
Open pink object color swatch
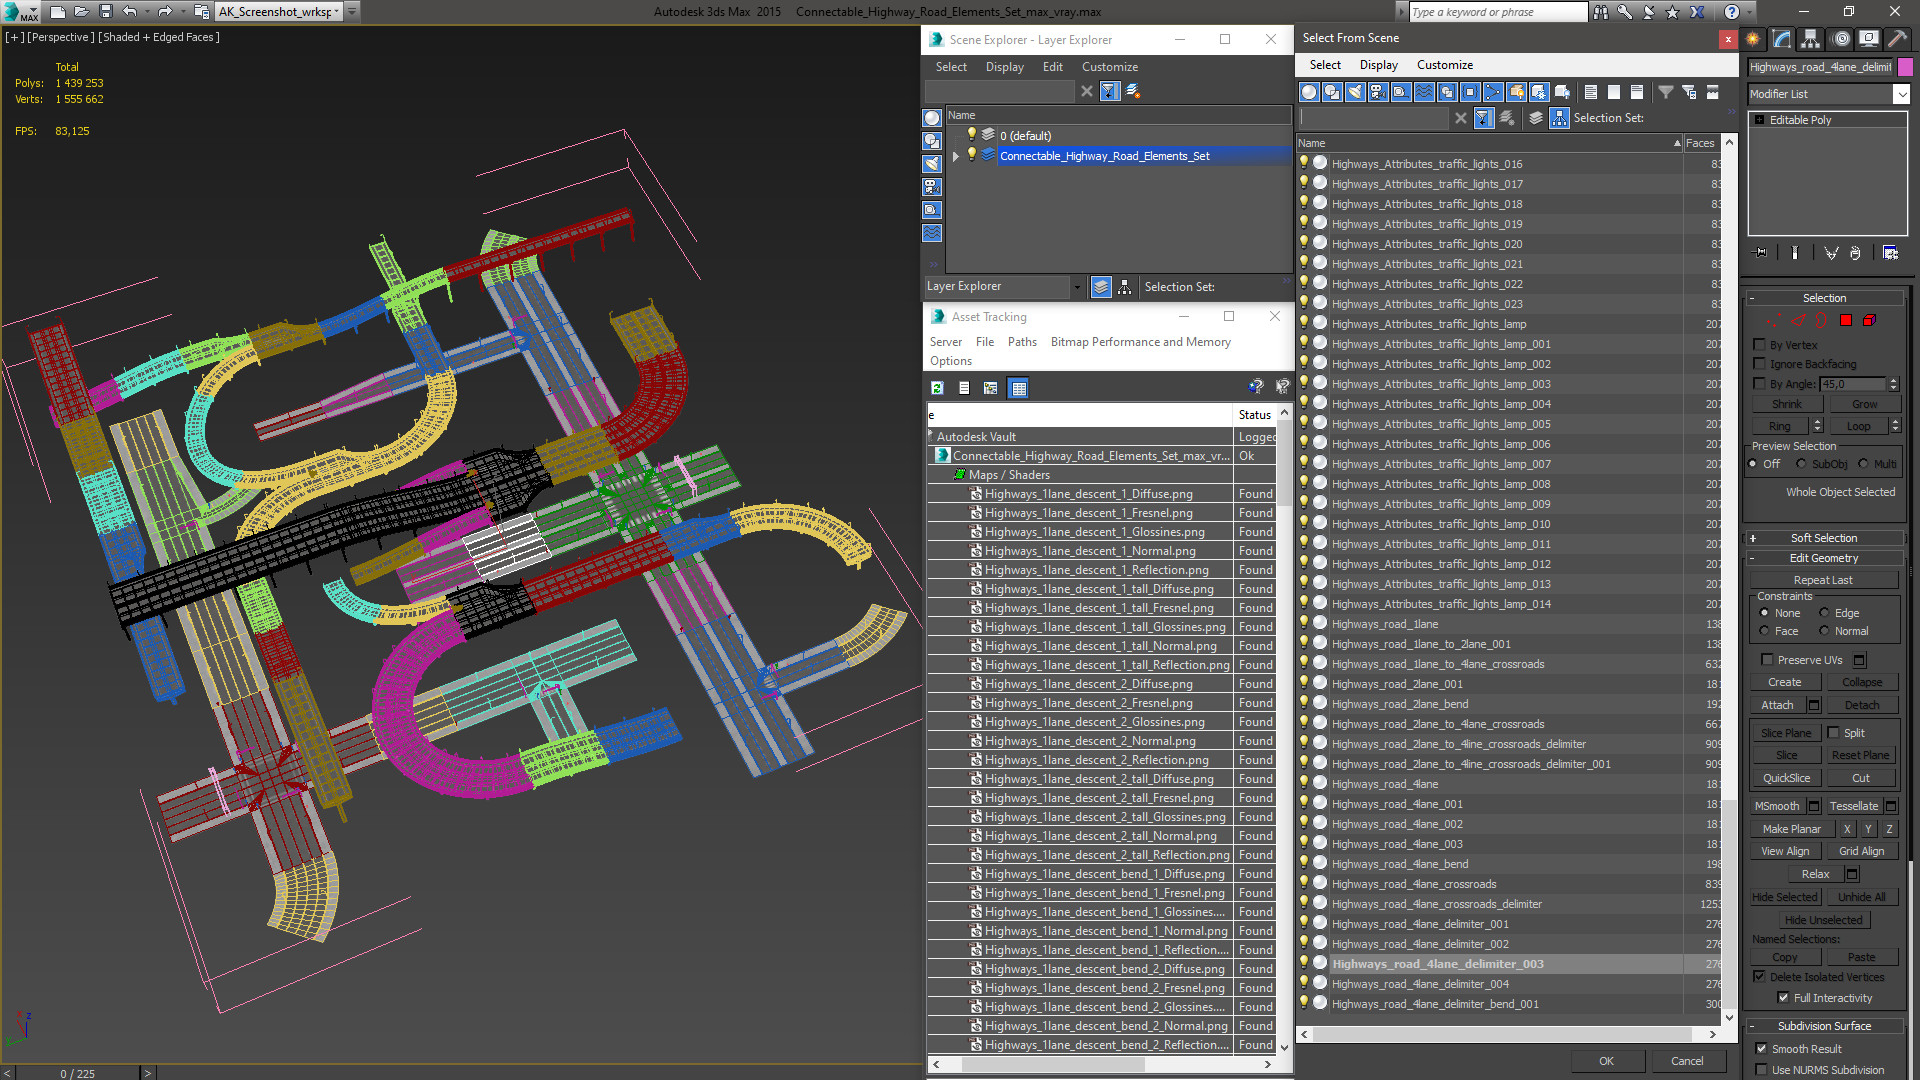point(1905,67)
